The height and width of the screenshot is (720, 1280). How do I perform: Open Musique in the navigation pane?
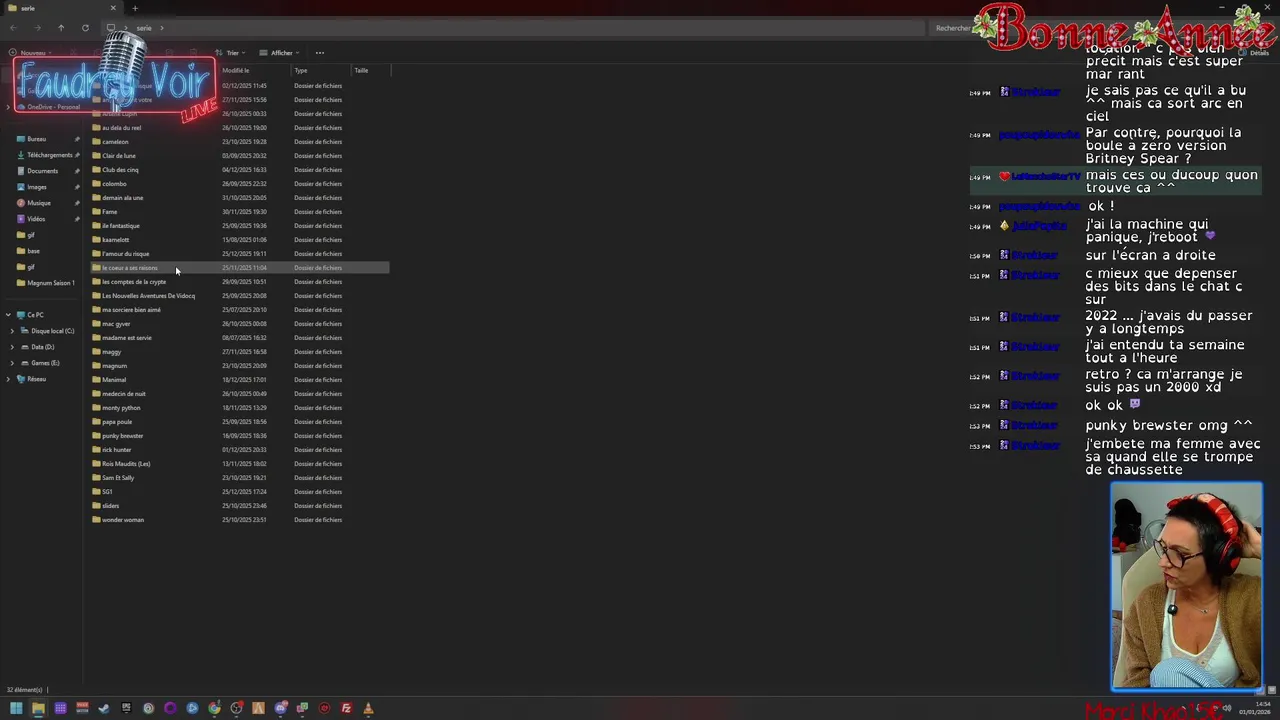tap(38, 203)
